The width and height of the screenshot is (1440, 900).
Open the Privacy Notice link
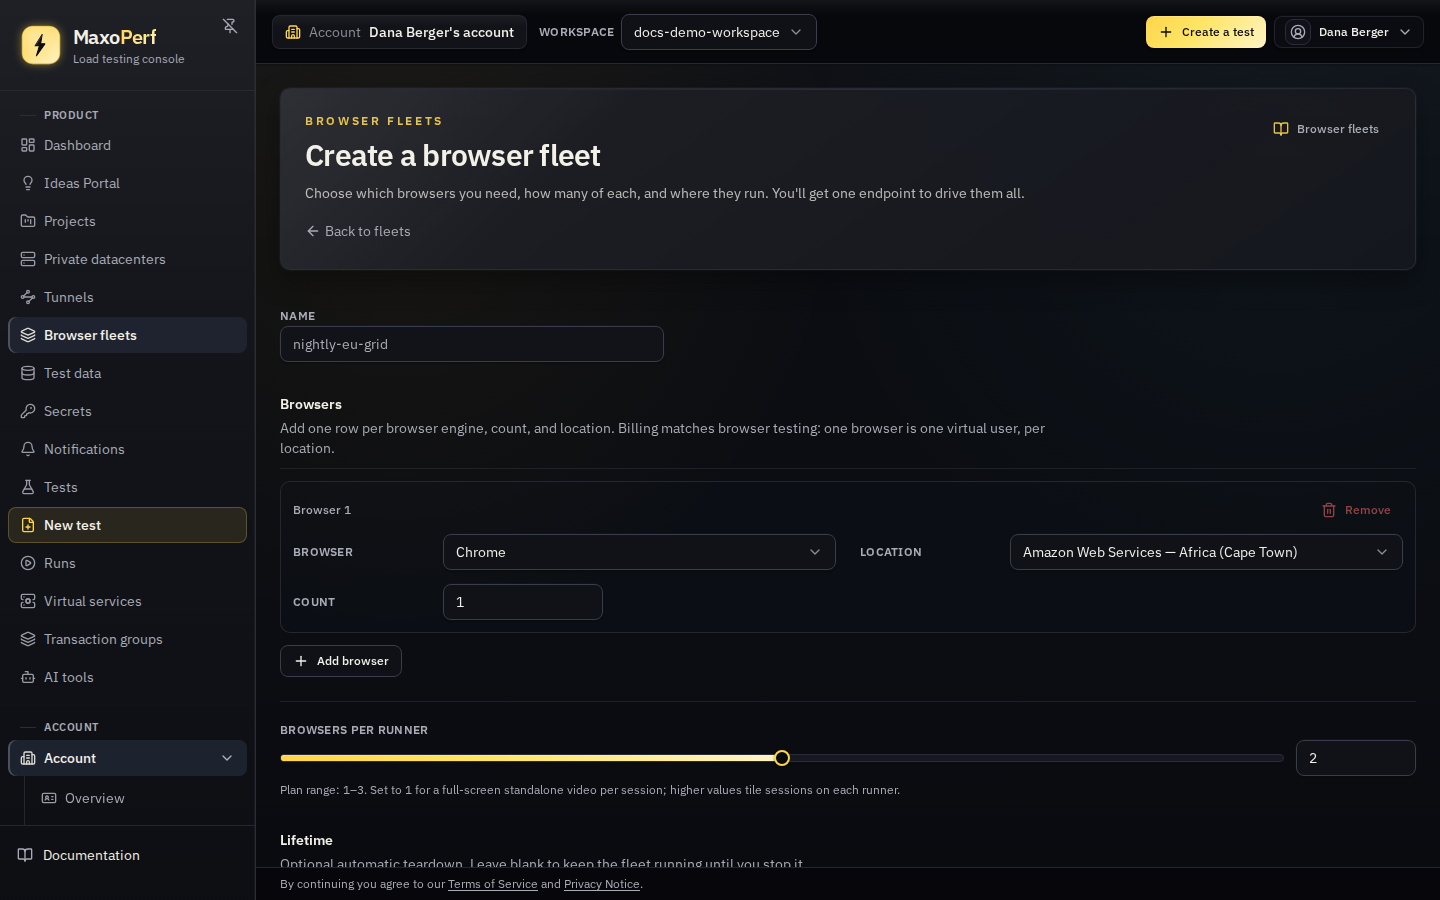(602, 884)
